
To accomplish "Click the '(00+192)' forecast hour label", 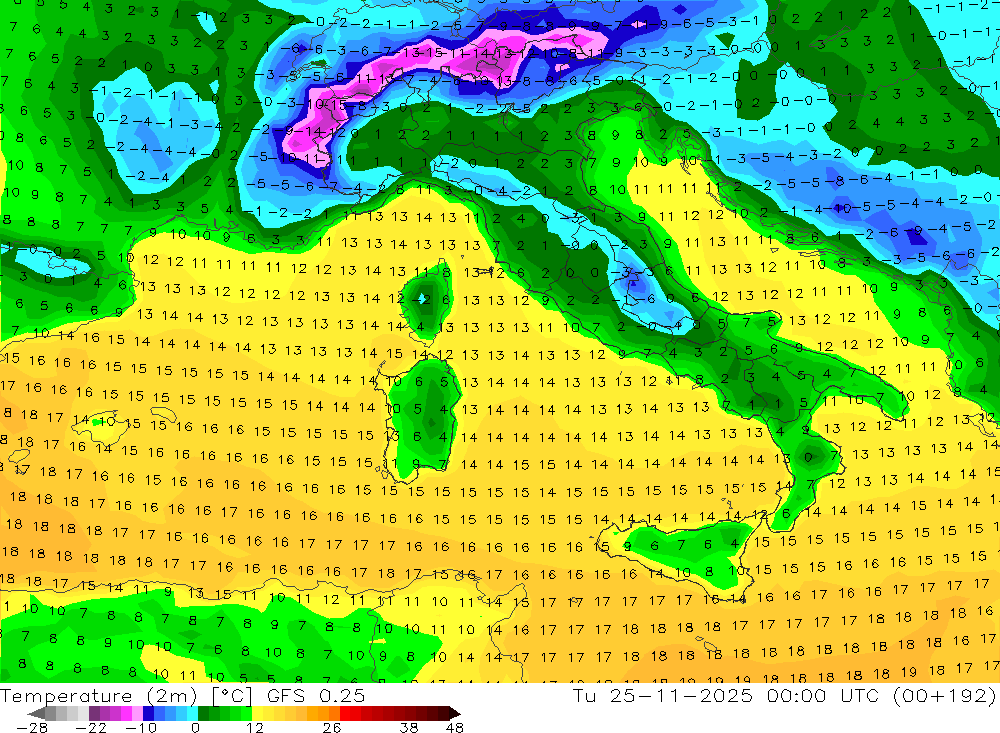I will [x=945, y=696].
